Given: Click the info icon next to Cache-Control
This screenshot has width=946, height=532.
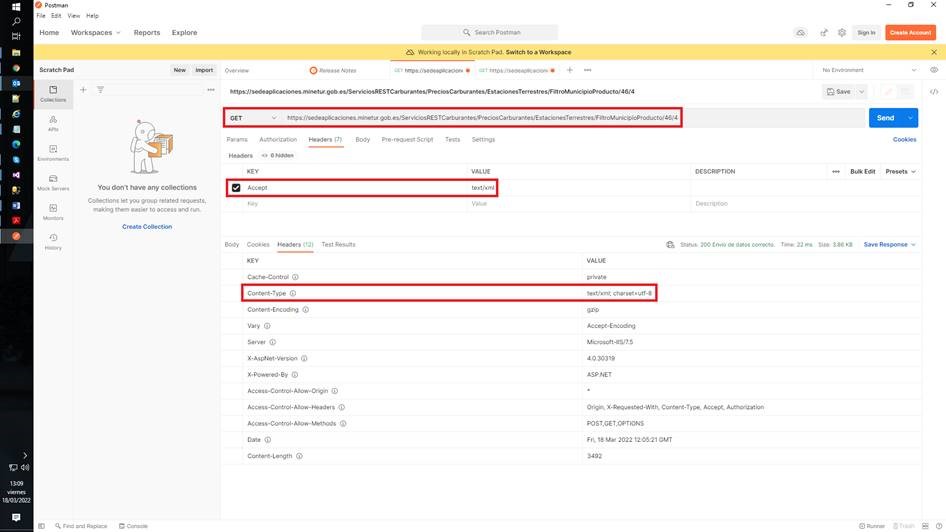Looking at the screenshot, I should coord(295,277).
